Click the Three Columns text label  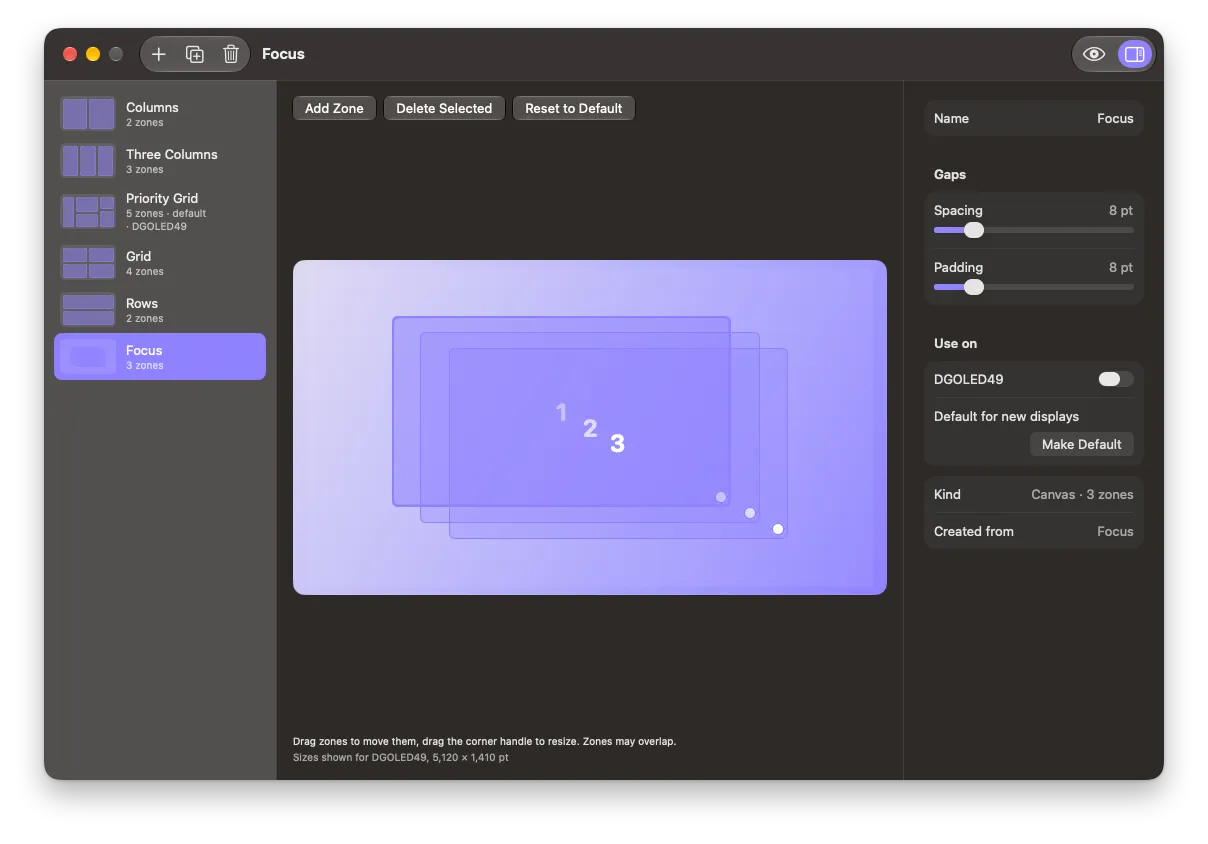point(172,154)
